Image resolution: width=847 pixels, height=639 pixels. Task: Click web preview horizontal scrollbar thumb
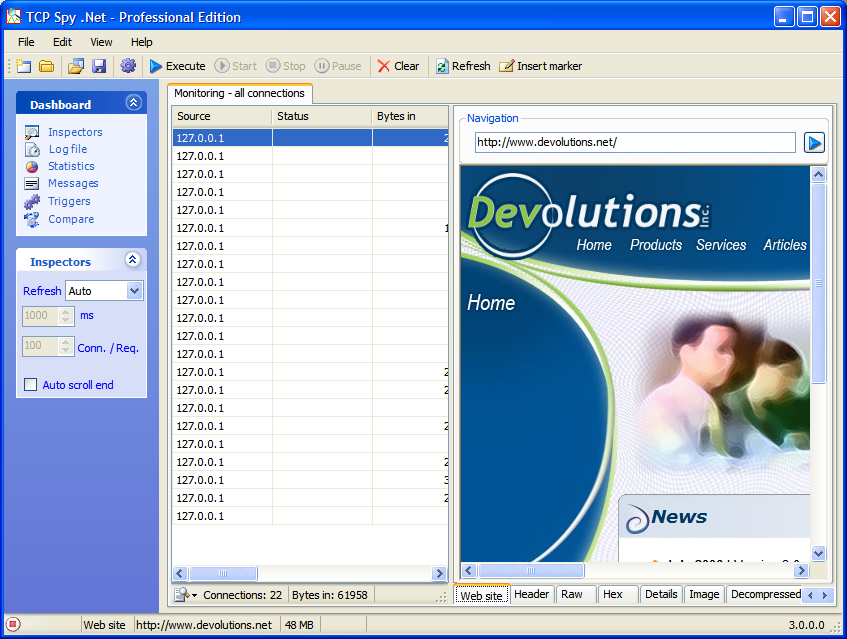[532, 570]
